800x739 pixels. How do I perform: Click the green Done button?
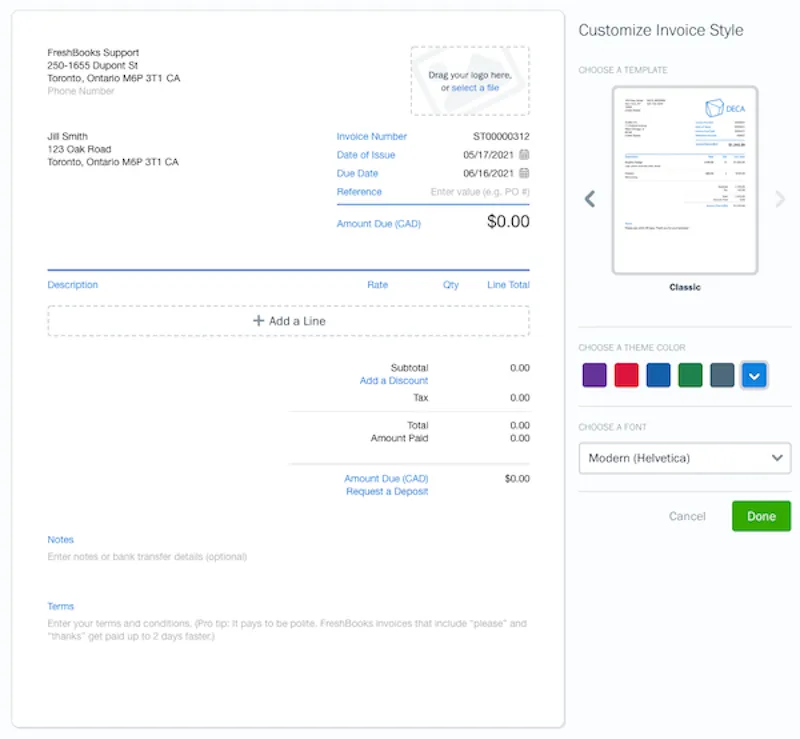pos(760,516)
